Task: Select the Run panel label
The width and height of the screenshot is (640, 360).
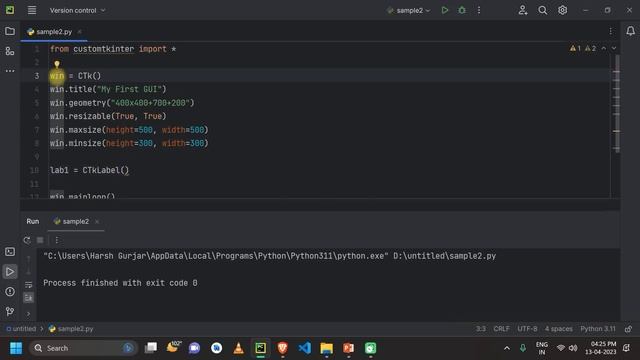Action: point(33,221)
